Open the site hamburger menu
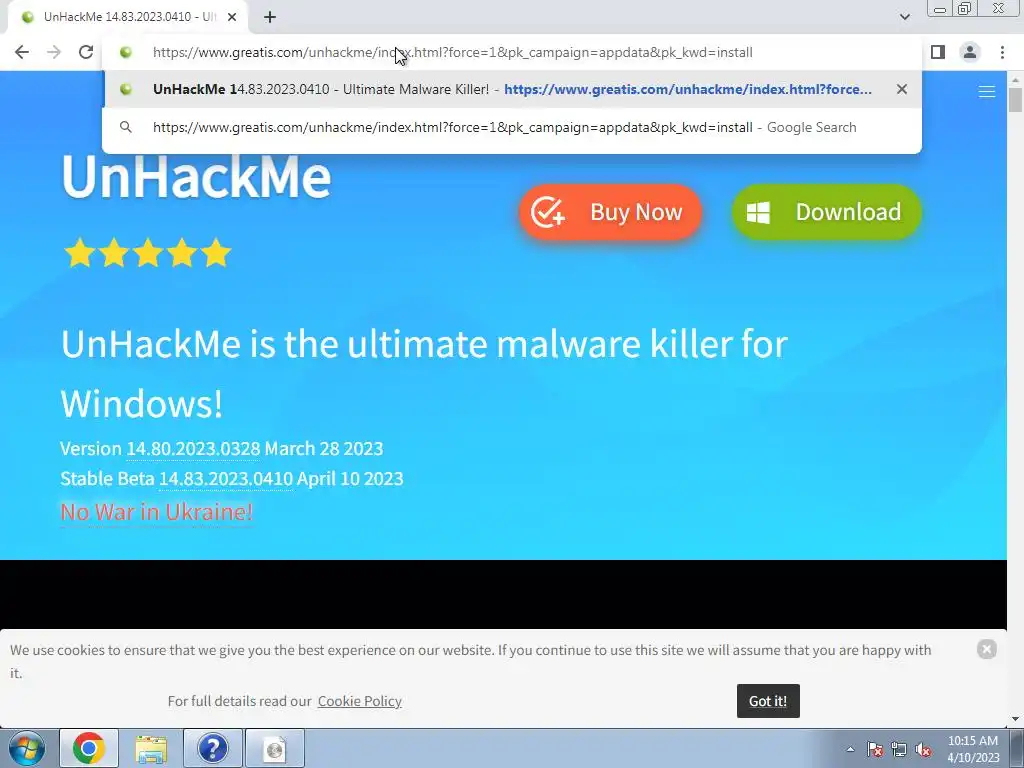The image size is (1024, 768). pyautogui.click(x=987, y=91)
